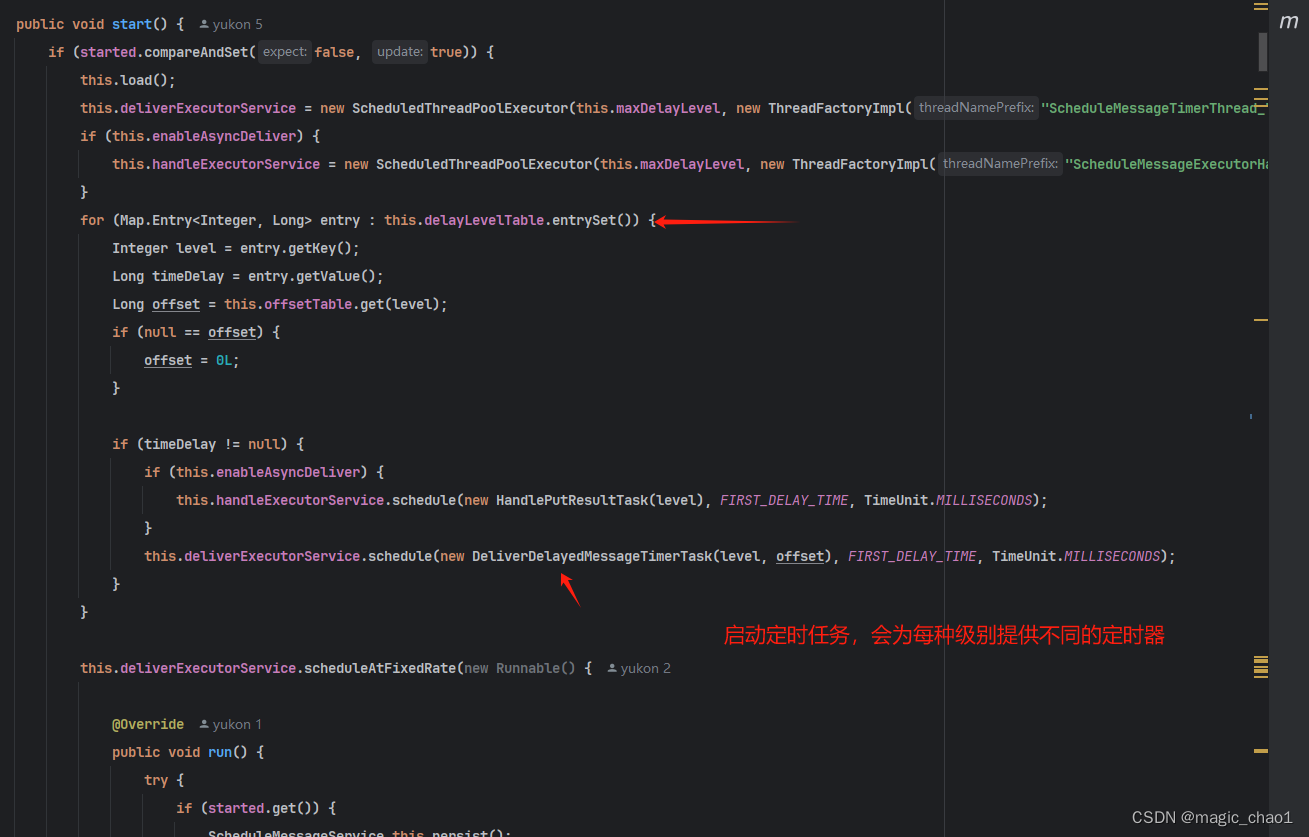This screenshot has width=1309, height=837.
Task: Click the "run" method name
Action: pyautogui.click(x=220, y=752)
